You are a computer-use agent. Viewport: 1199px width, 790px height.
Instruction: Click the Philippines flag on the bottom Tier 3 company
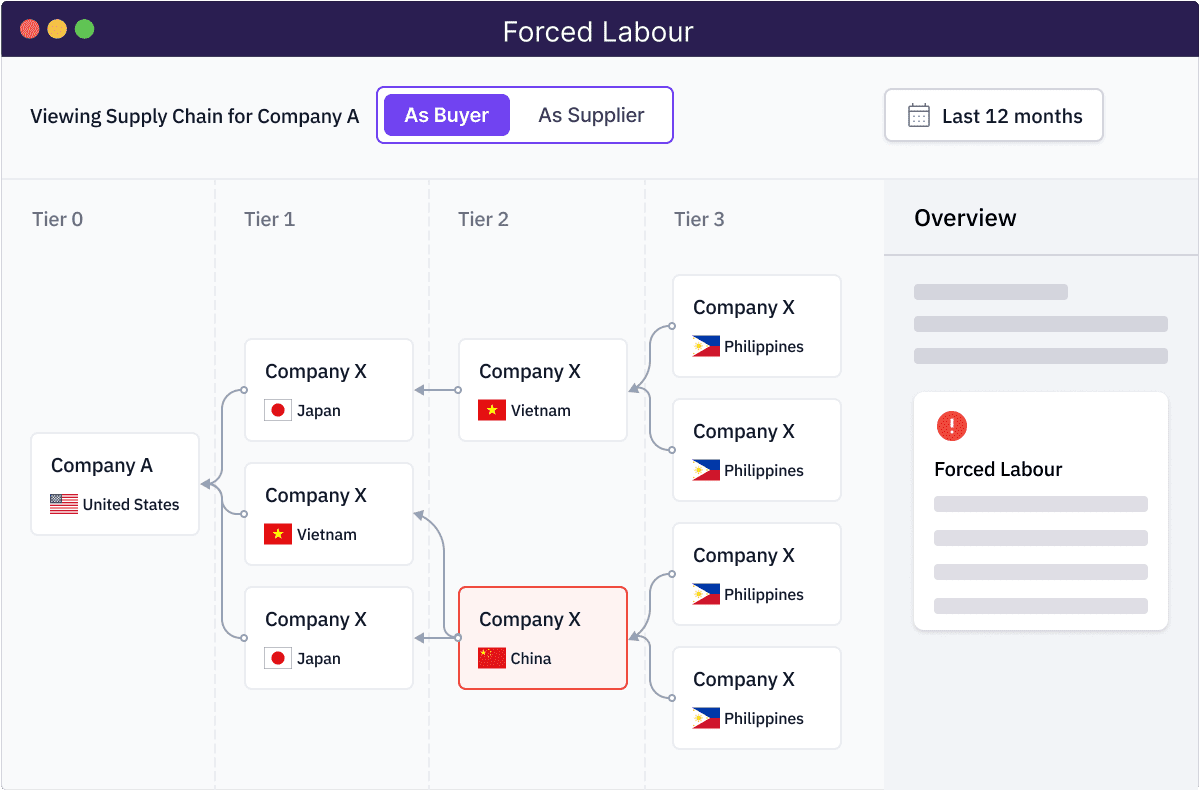pyautogui.click(x=705, y=717)
